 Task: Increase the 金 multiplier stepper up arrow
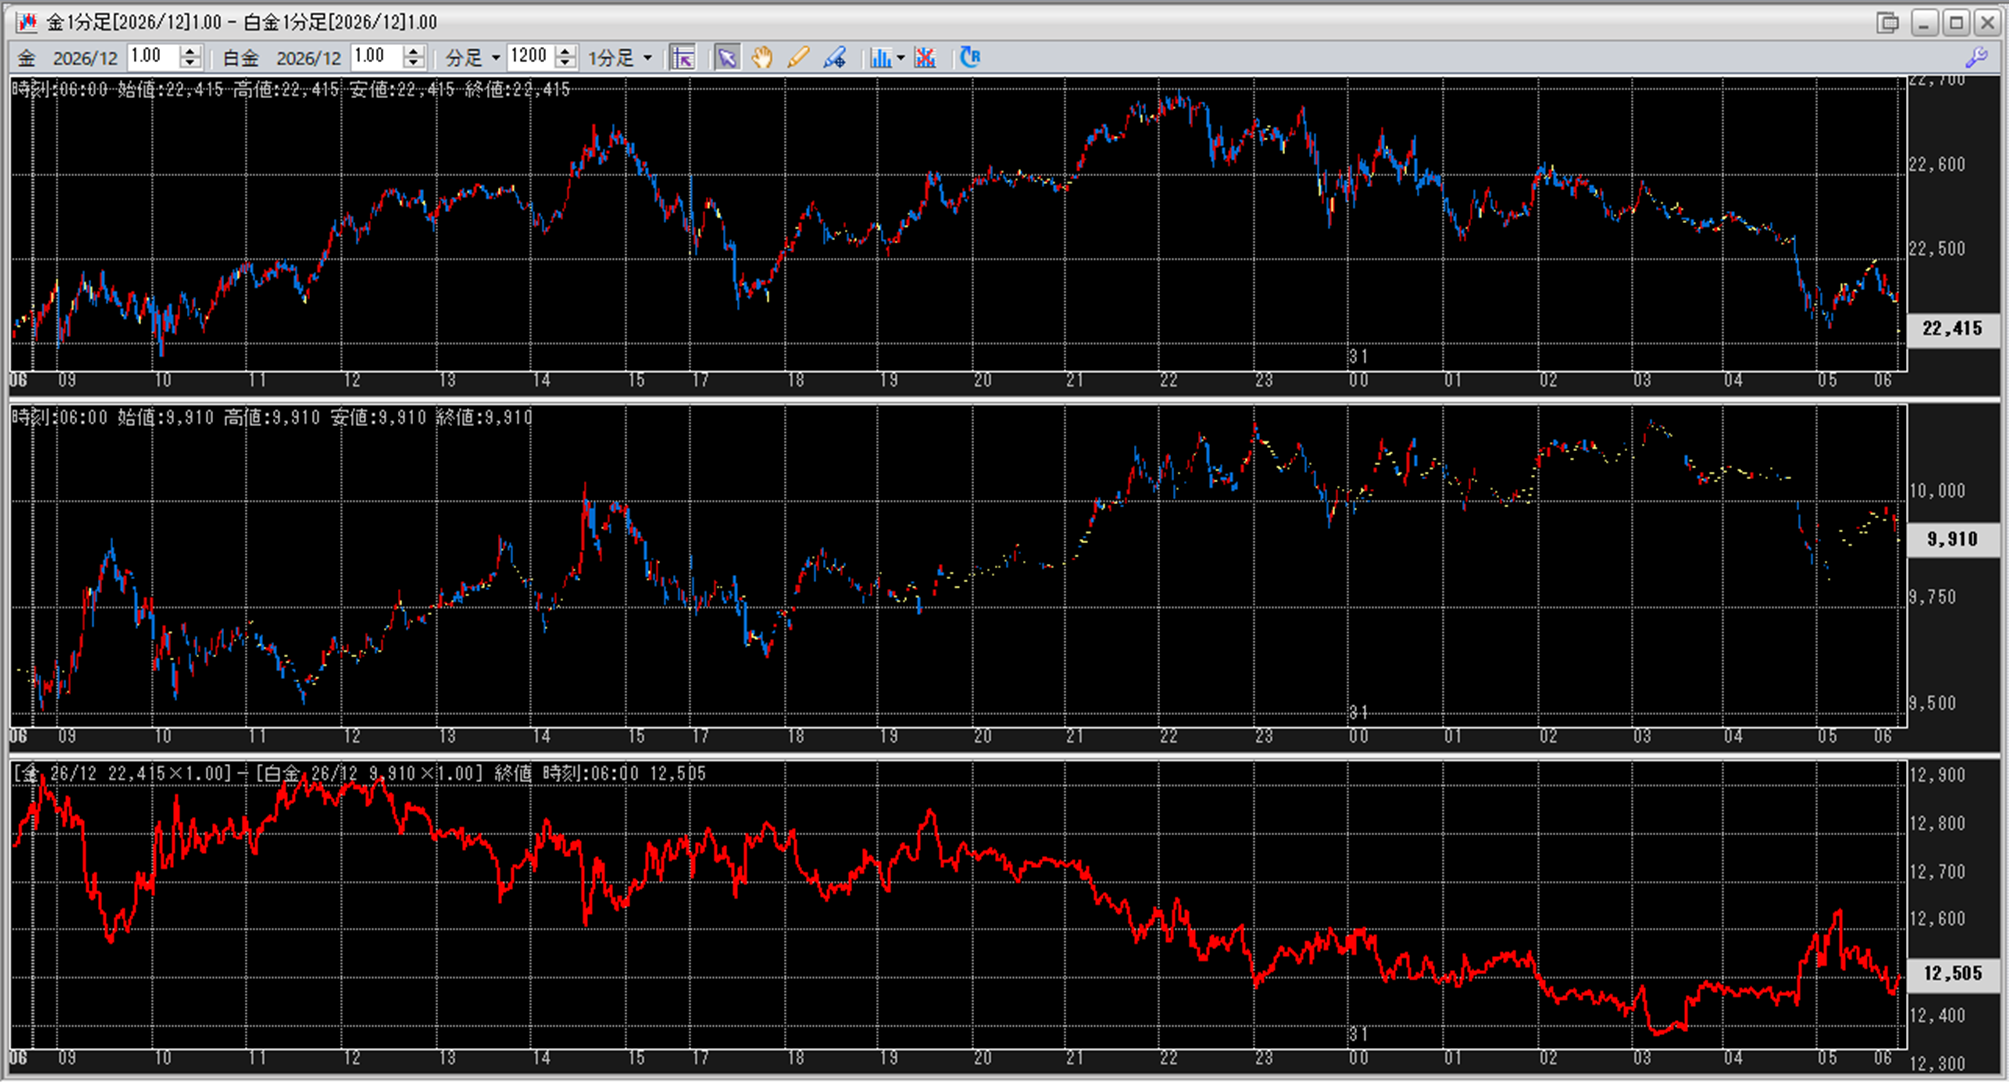pos(191,51)
